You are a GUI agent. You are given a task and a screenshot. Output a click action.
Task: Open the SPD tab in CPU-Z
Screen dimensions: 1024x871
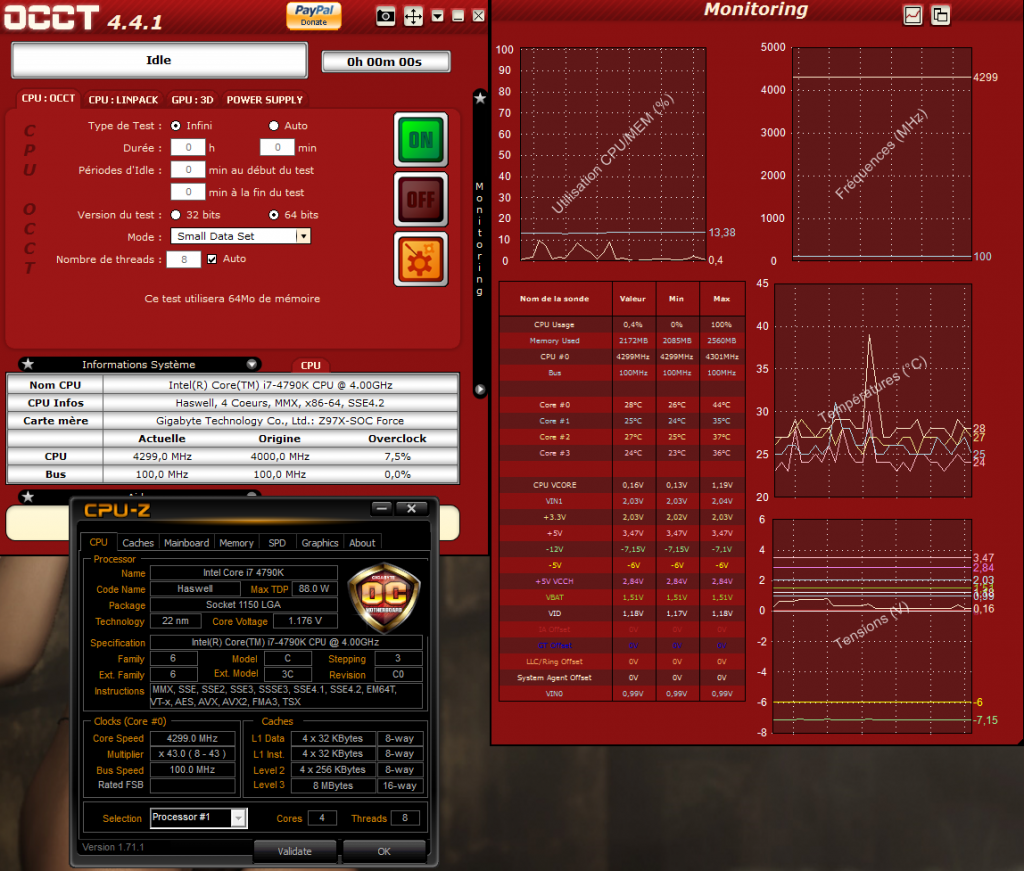(x=277, y=543)
